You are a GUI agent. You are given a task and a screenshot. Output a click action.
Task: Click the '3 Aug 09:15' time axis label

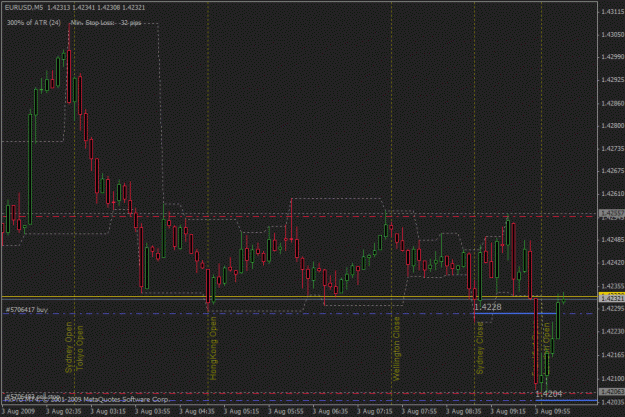point(508,411)
